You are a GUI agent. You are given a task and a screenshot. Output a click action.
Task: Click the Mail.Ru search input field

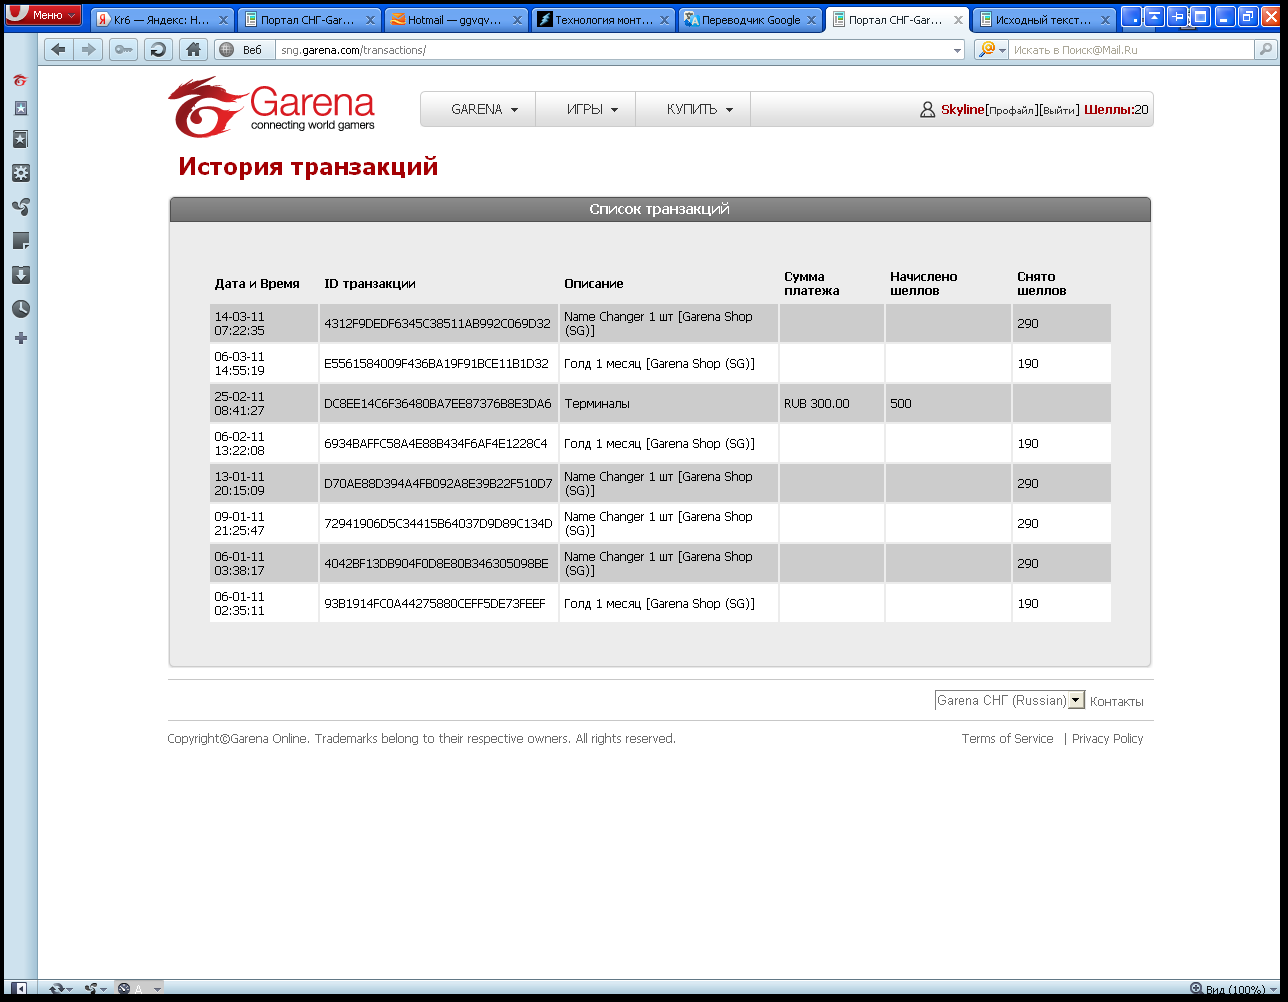point(1130,50)
